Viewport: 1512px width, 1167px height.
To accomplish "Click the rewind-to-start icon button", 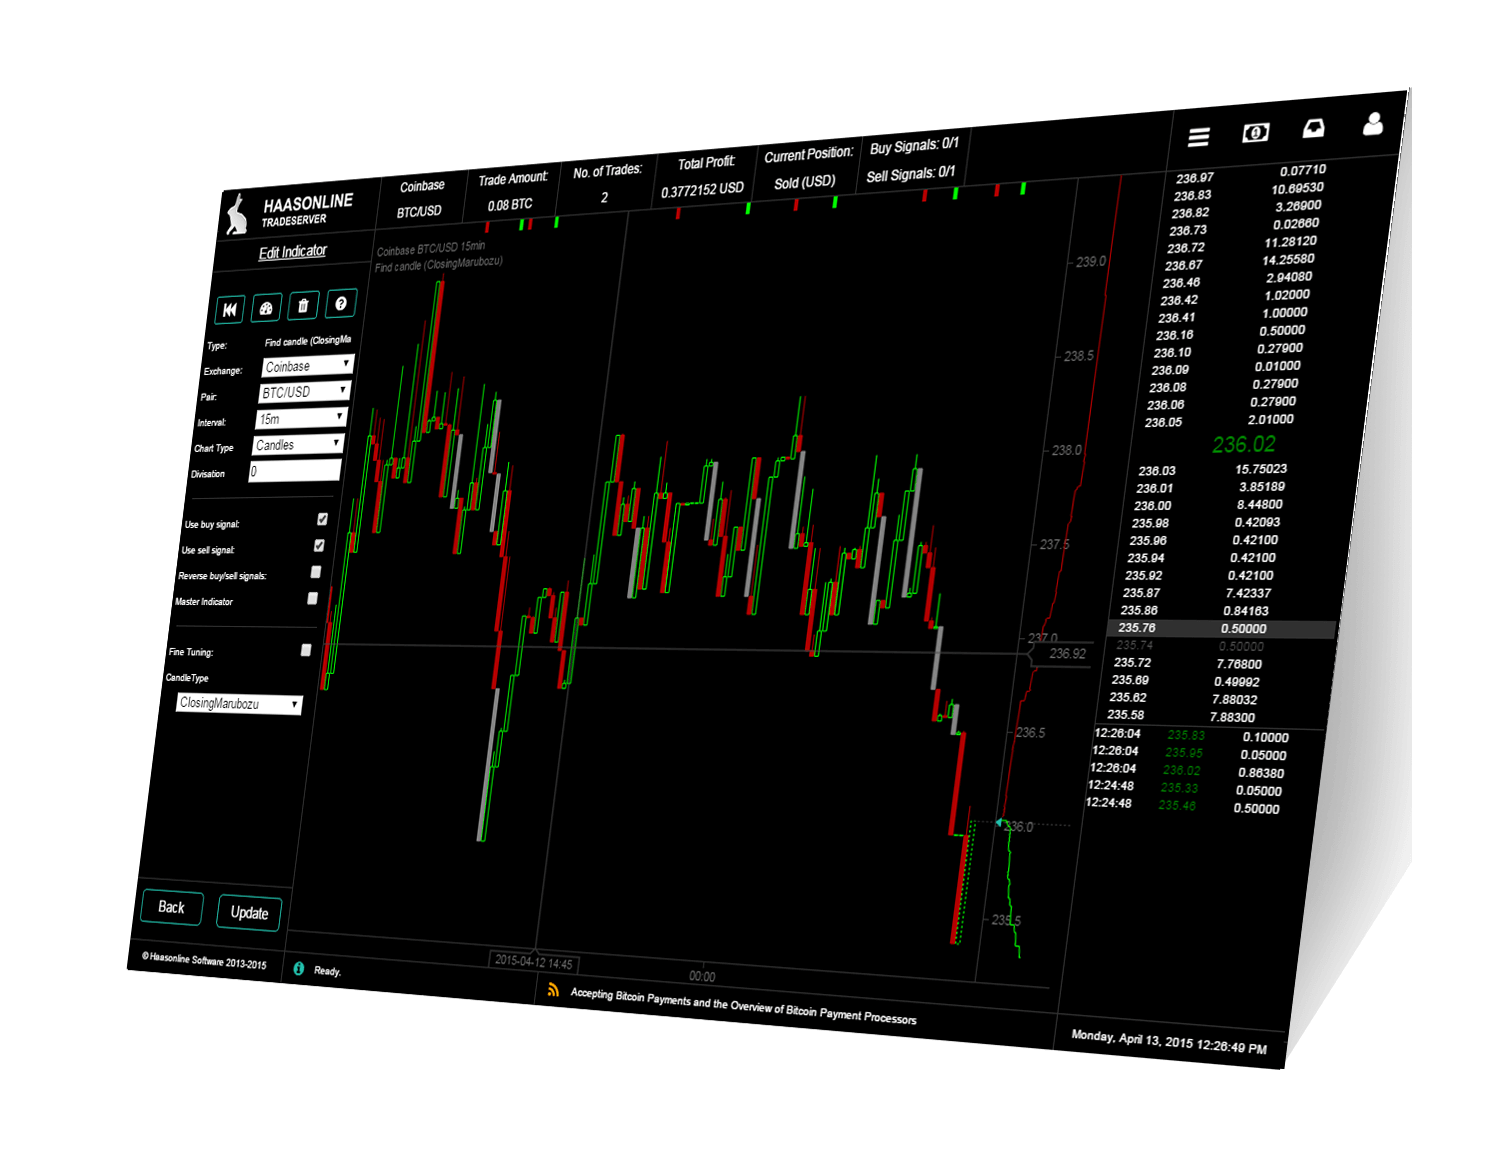I will click(x=230, y=310).
